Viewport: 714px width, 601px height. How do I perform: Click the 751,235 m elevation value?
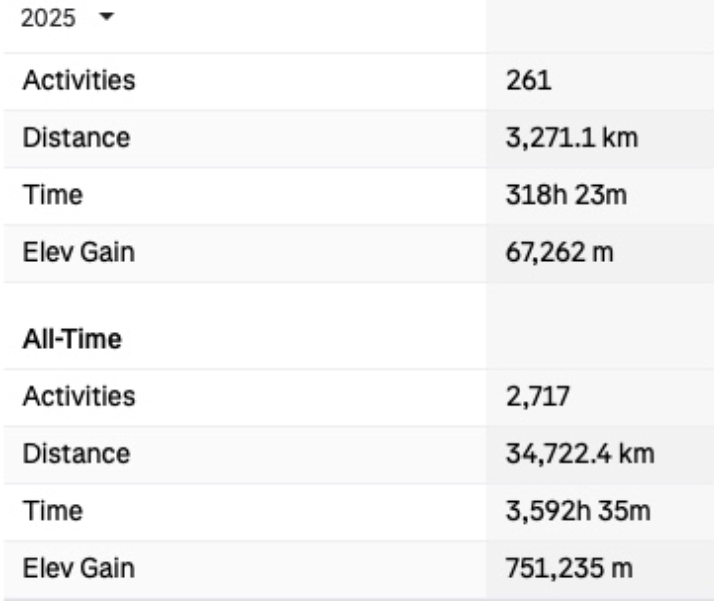click(570, 569)
